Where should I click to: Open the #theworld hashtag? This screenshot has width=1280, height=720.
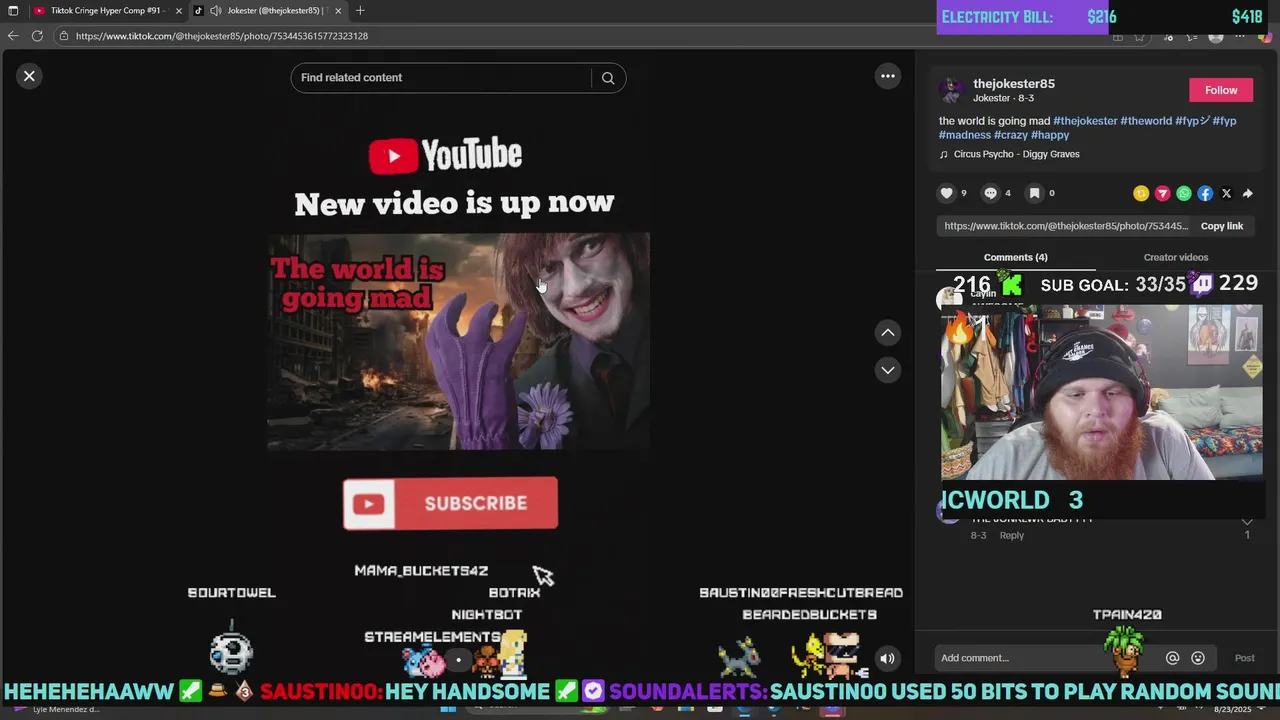[1146, 121]
